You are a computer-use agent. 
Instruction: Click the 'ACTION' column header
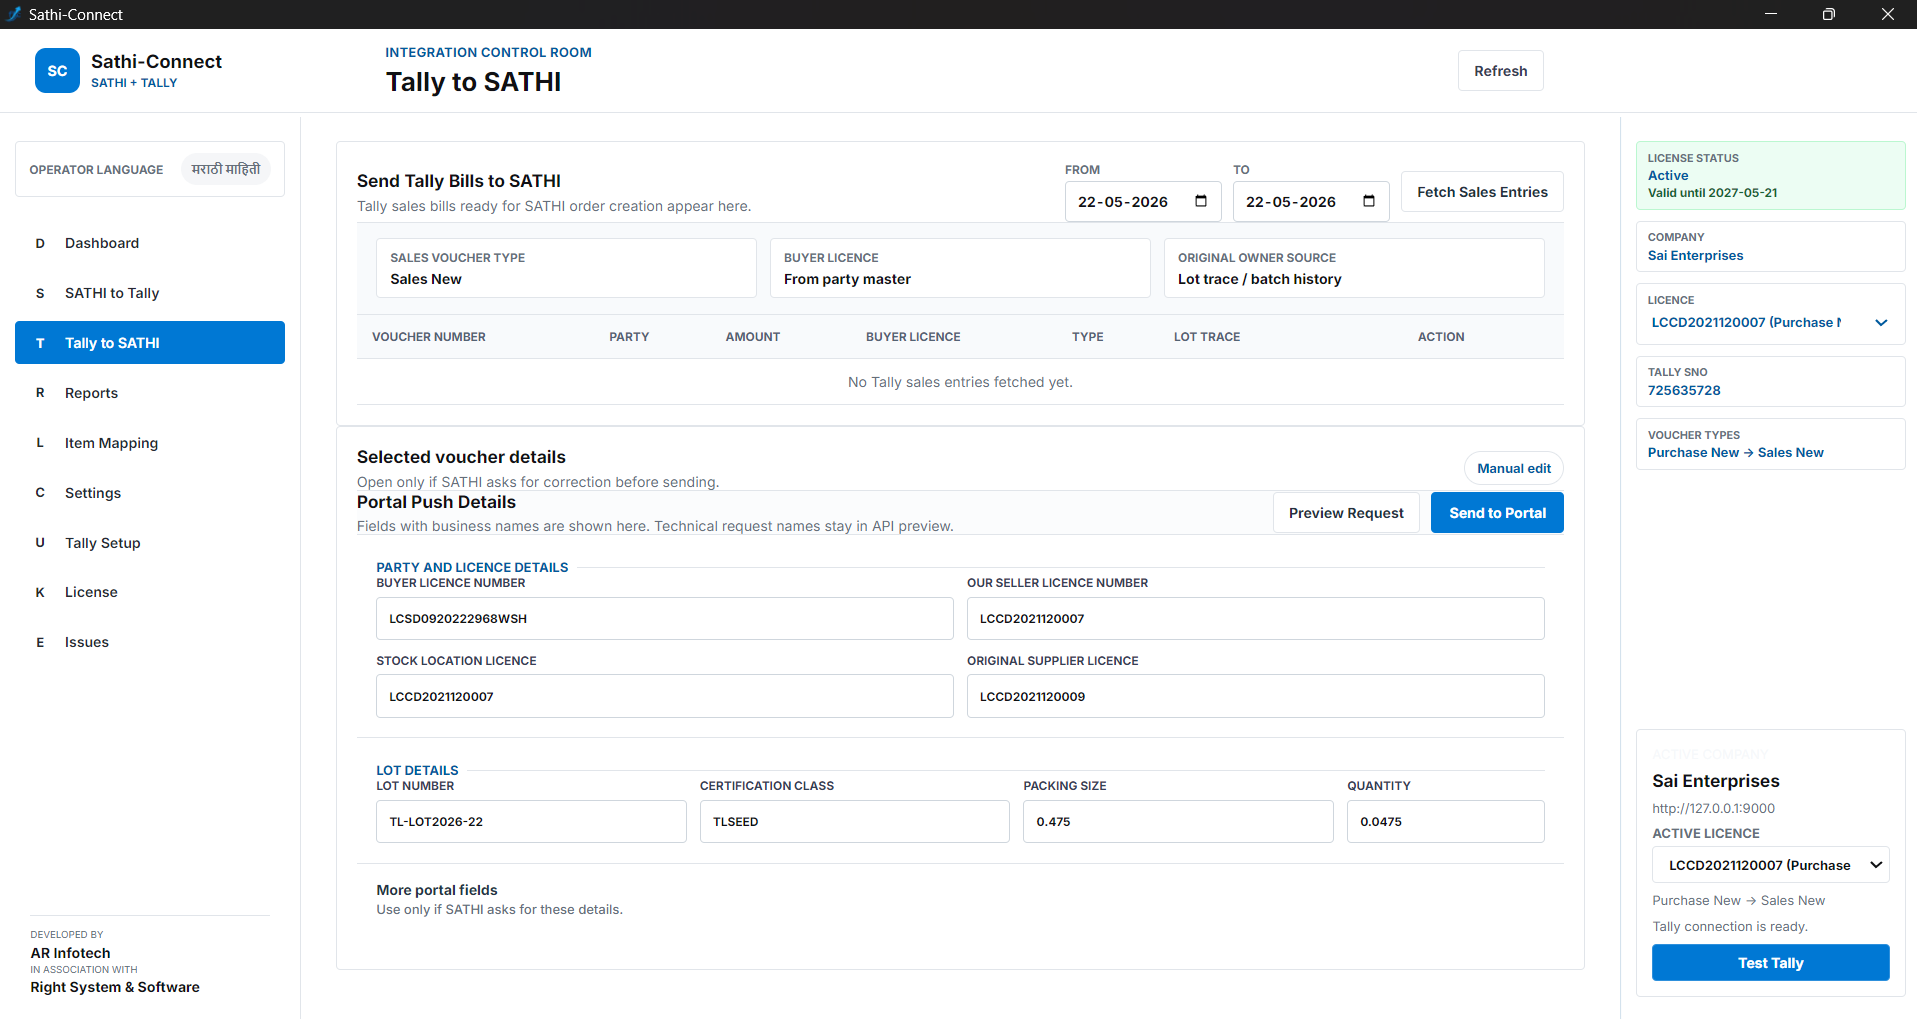[1441, 337]
